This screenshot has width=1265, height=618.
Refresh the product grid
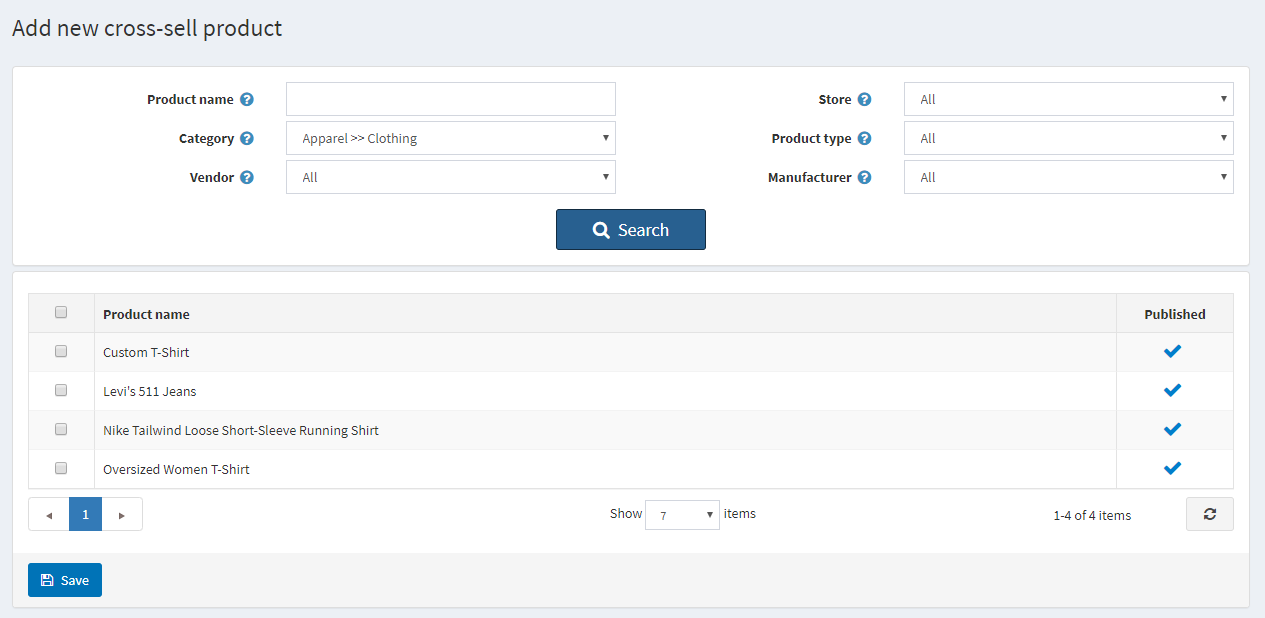(1209, 513)
